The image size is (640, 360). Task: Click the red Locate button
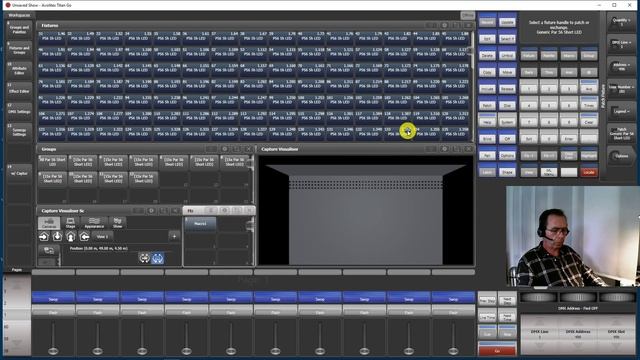(x=589, y=172)
